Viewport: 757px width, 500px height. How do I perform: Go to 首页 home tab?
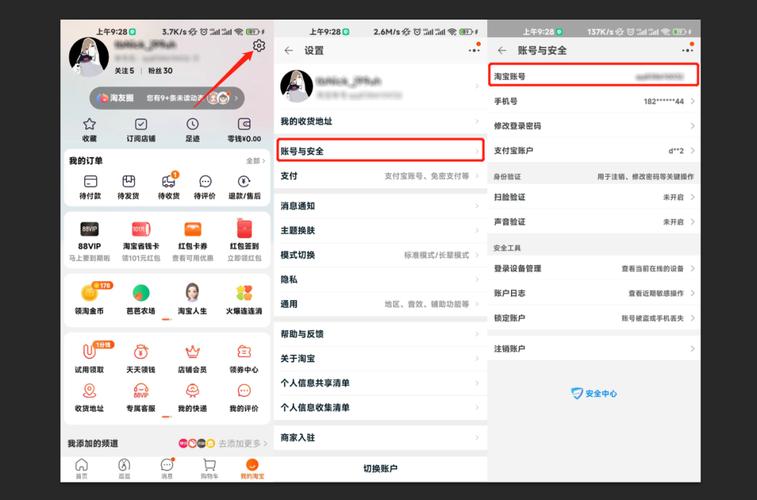[82, 468]
